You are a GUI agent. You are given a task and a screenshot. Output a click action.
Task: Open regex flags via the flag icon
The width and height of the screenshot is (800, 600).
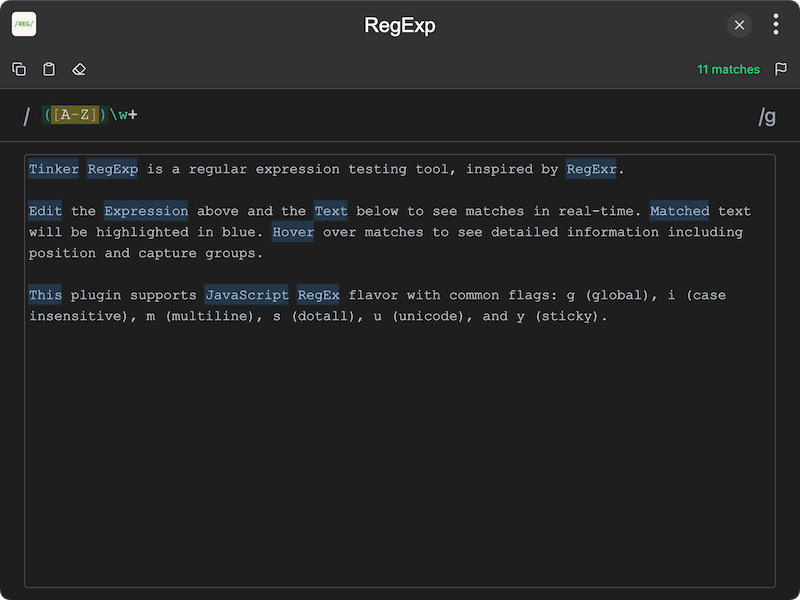click(781, 69)
